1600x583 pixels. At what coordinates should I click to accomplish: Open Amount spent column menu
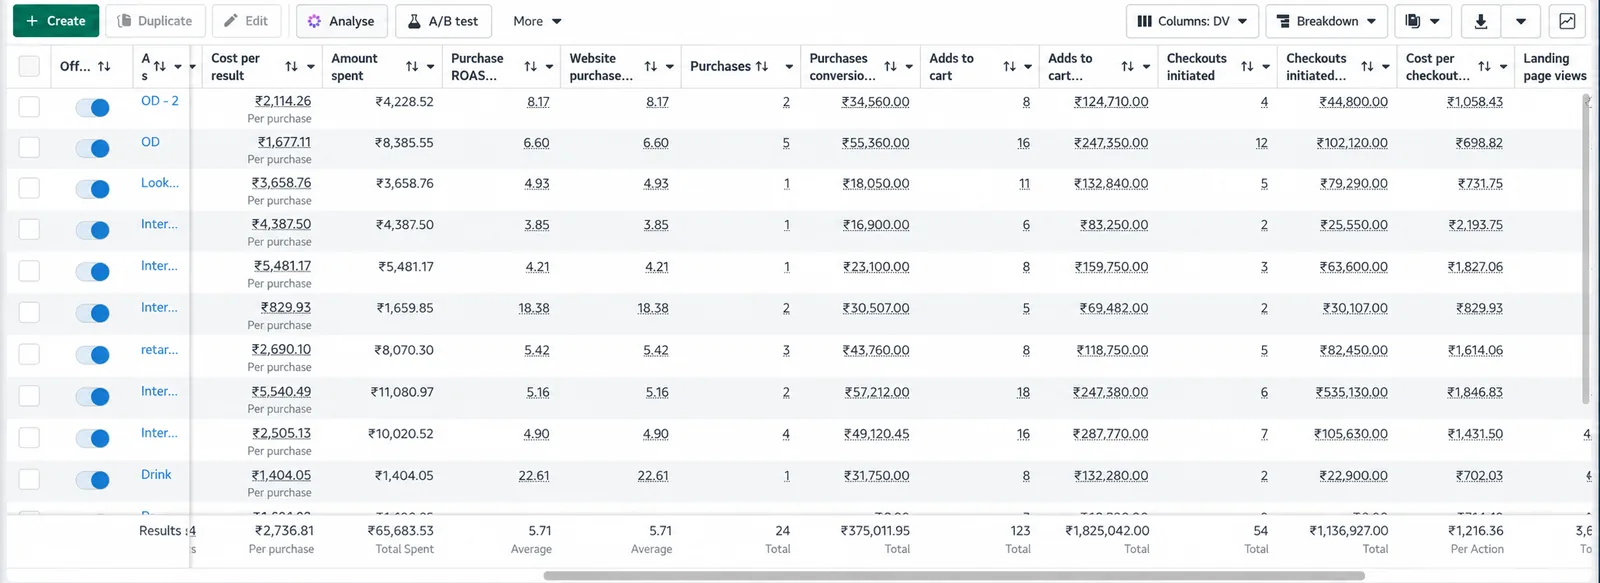click(431, 67)
